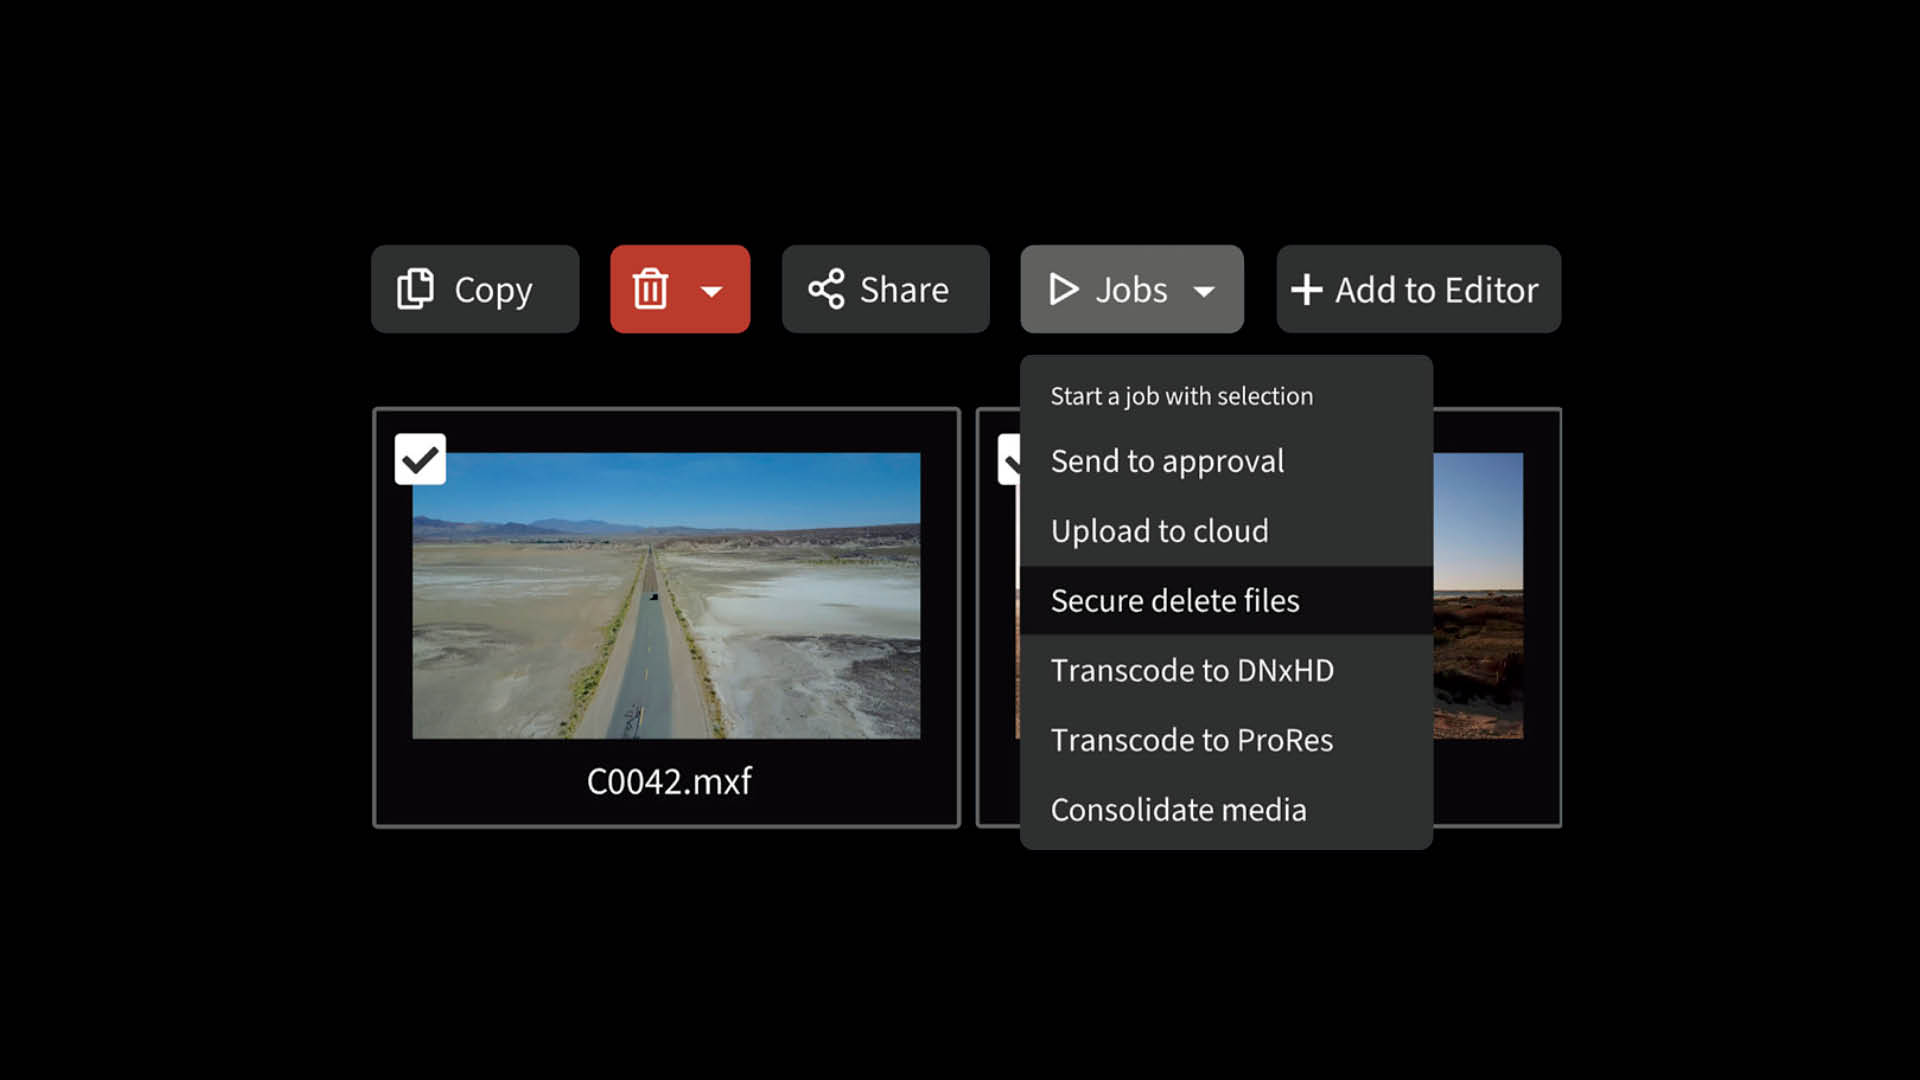Choose Transcode to DNxHD

[x=1226, y=670]
